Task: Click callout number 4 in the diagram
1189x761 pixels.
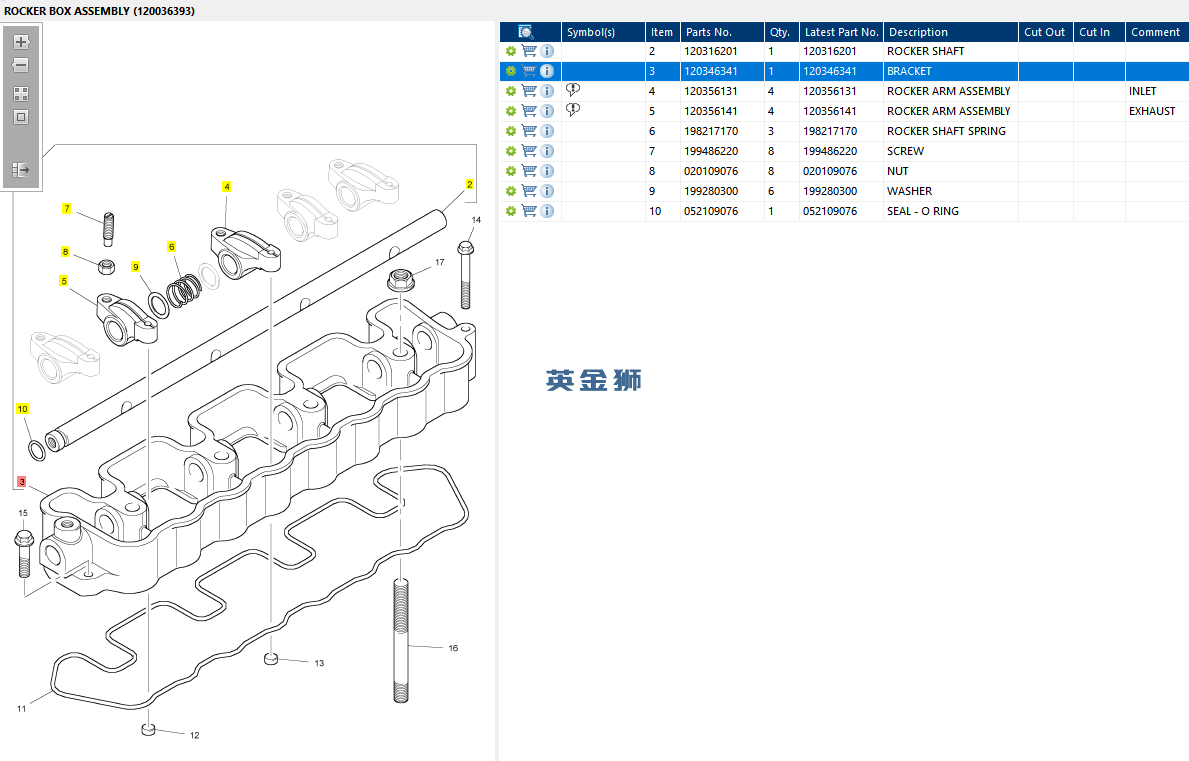Action: 227,187
